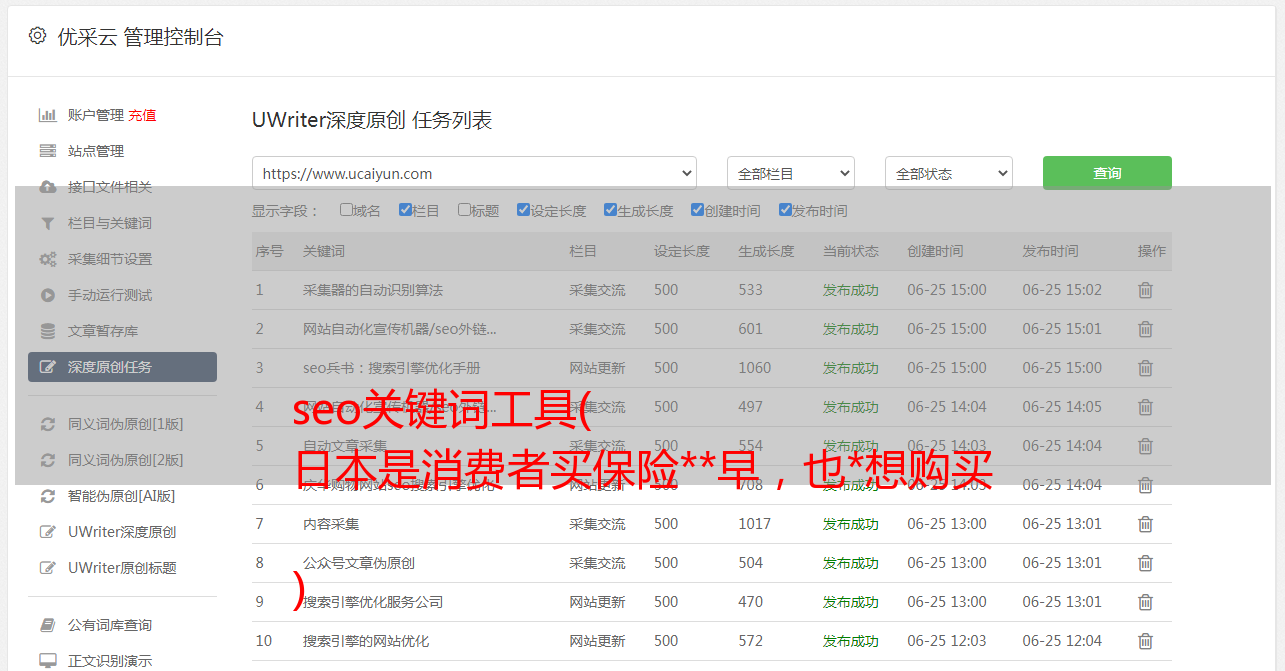This screenshot has width=1285, height=671.
Task: Click the play icon beside 手动运行测试
Action: [47, 295]
